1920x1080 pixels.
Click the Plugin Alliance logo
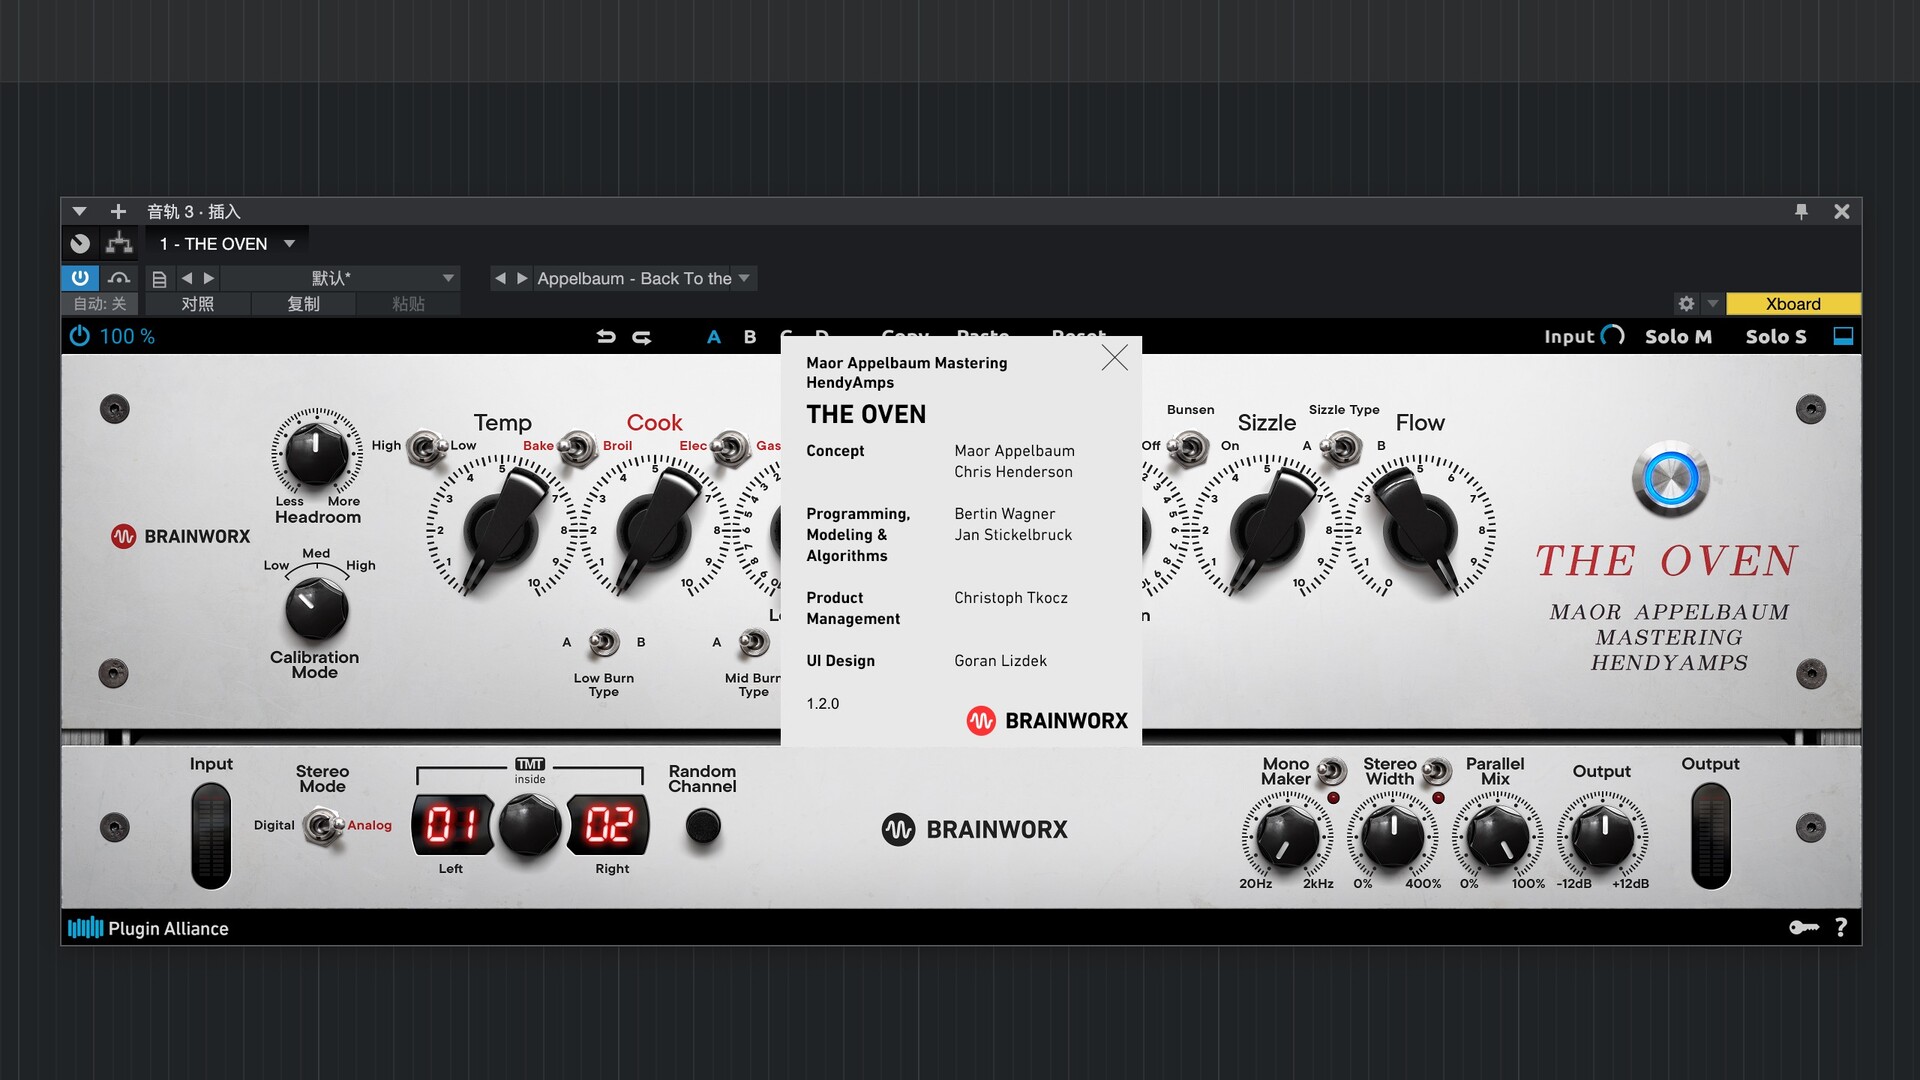coord(148,928)
